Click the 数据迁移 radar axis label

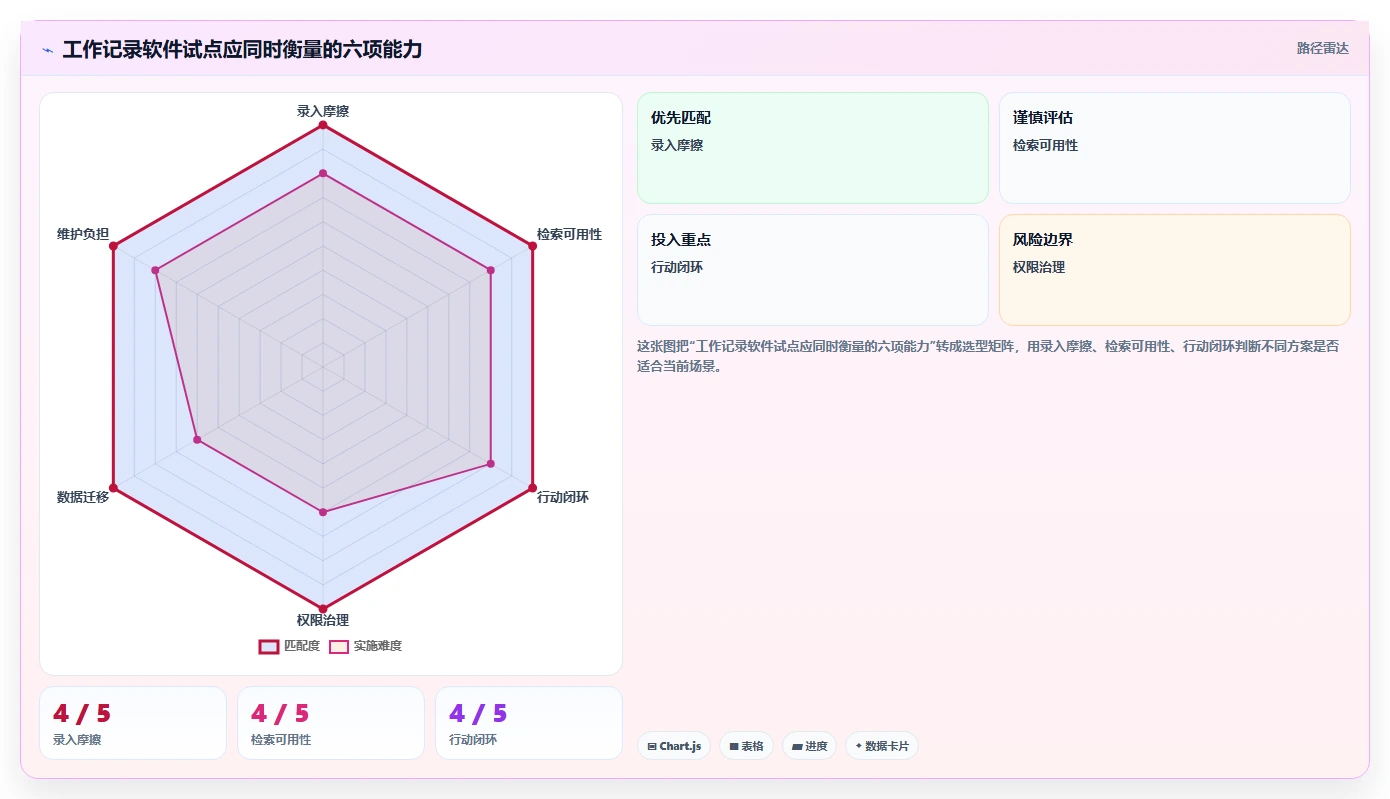83,497
